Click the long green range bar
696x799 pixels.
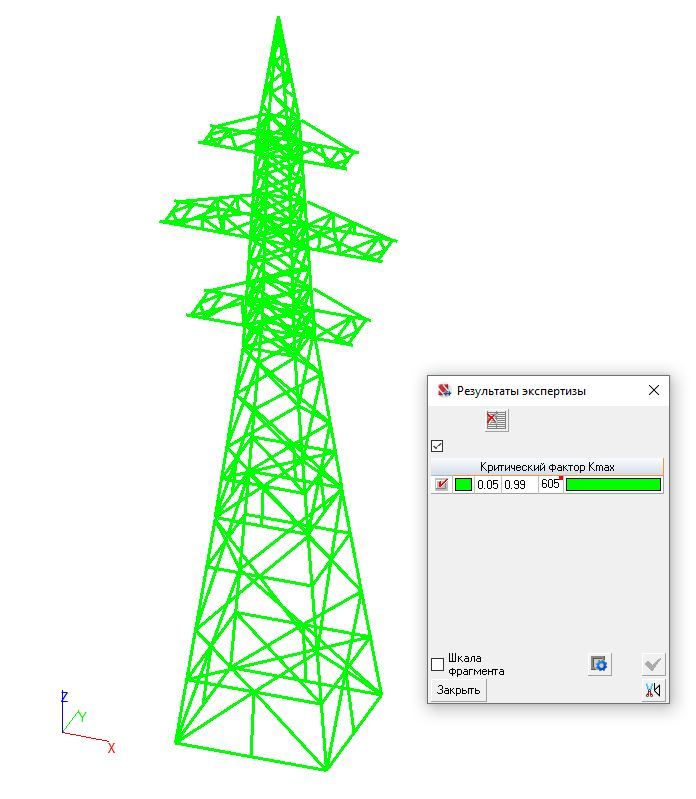(x=613, y=484)
